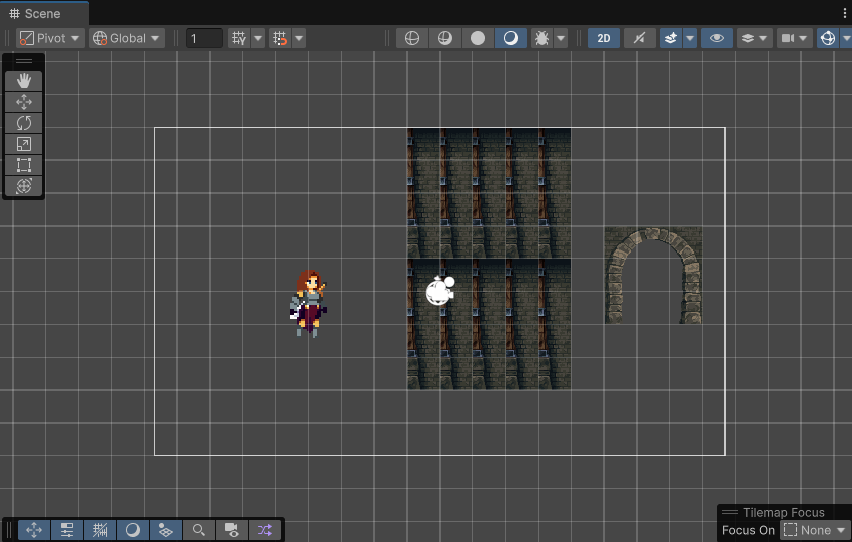The width and height of the screenshot is (852, 542).
Task: Open the Focus On None dropdown
Action: pyautogui.click(x=815, y=530)
